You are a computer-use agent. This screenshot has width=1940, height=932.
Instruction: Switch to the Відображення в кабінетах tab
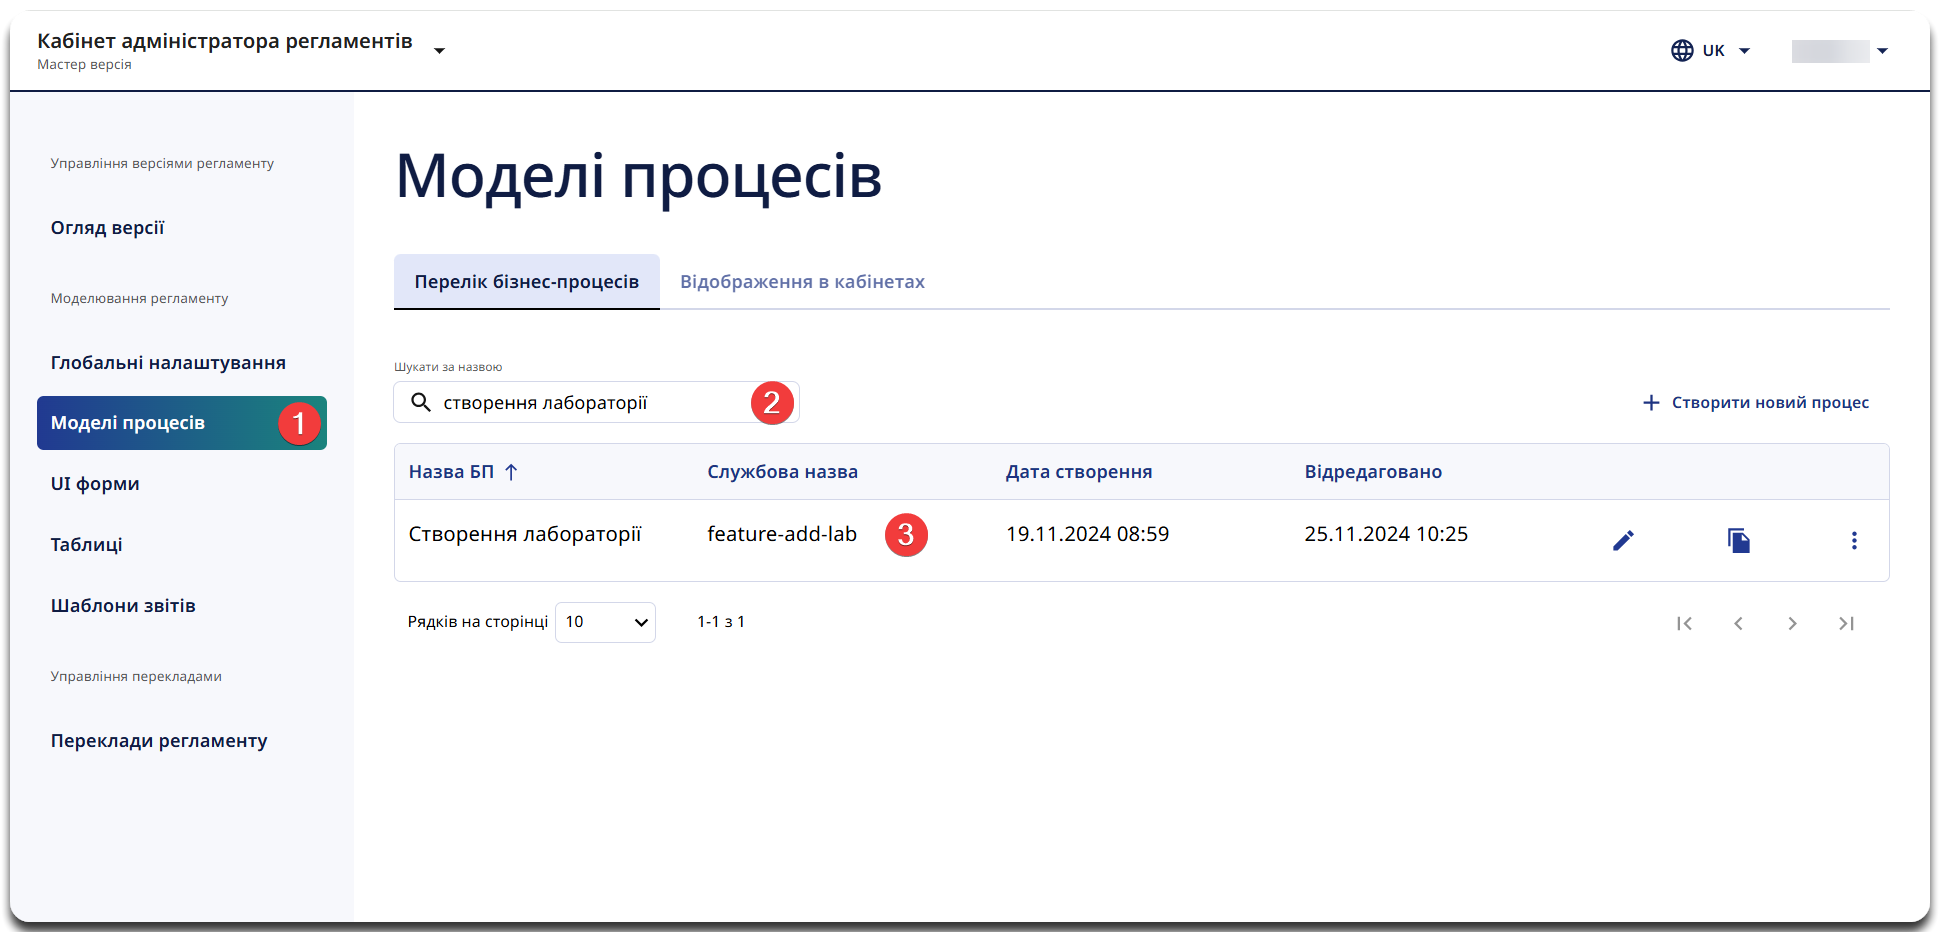coord(802,282)
